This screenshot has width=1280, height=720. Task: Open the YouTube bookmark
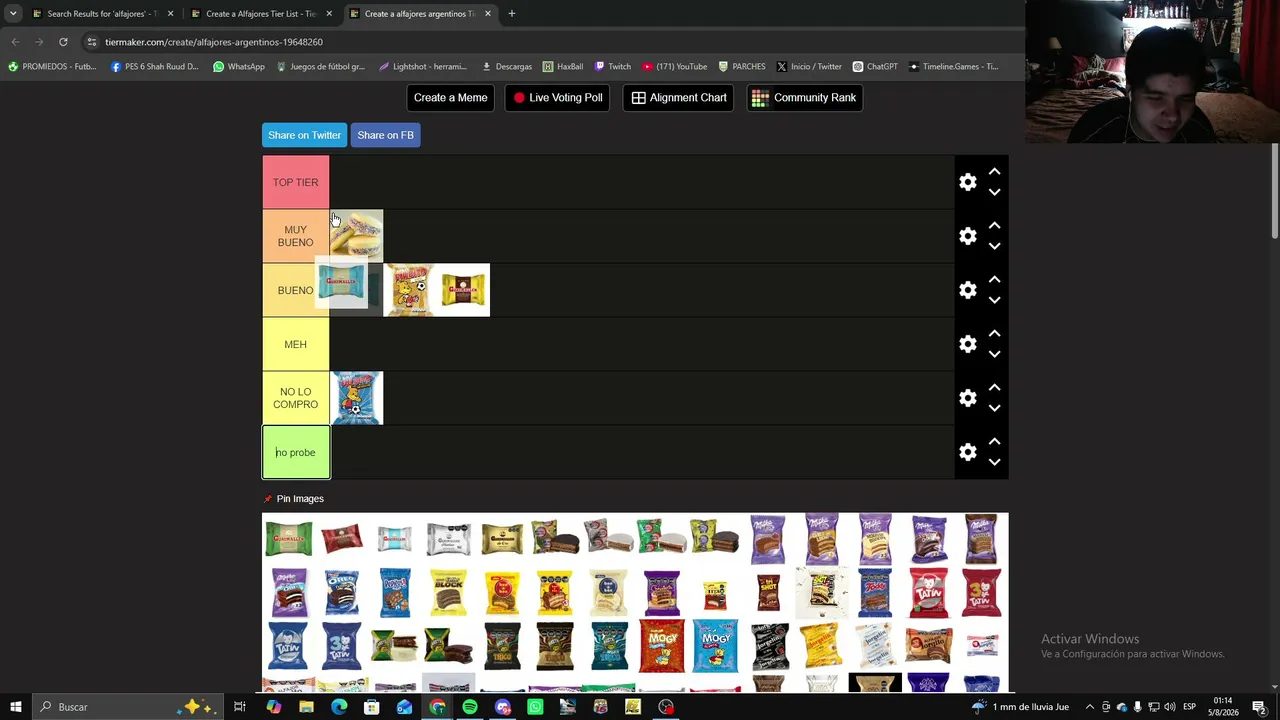(675, 67)
